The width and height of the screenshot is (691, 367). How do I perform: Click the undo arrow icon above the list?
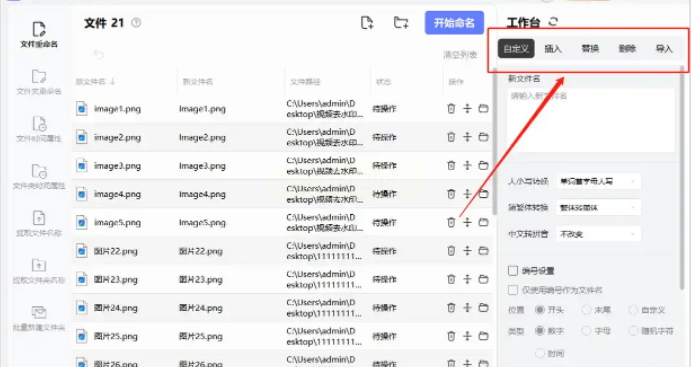98,54
